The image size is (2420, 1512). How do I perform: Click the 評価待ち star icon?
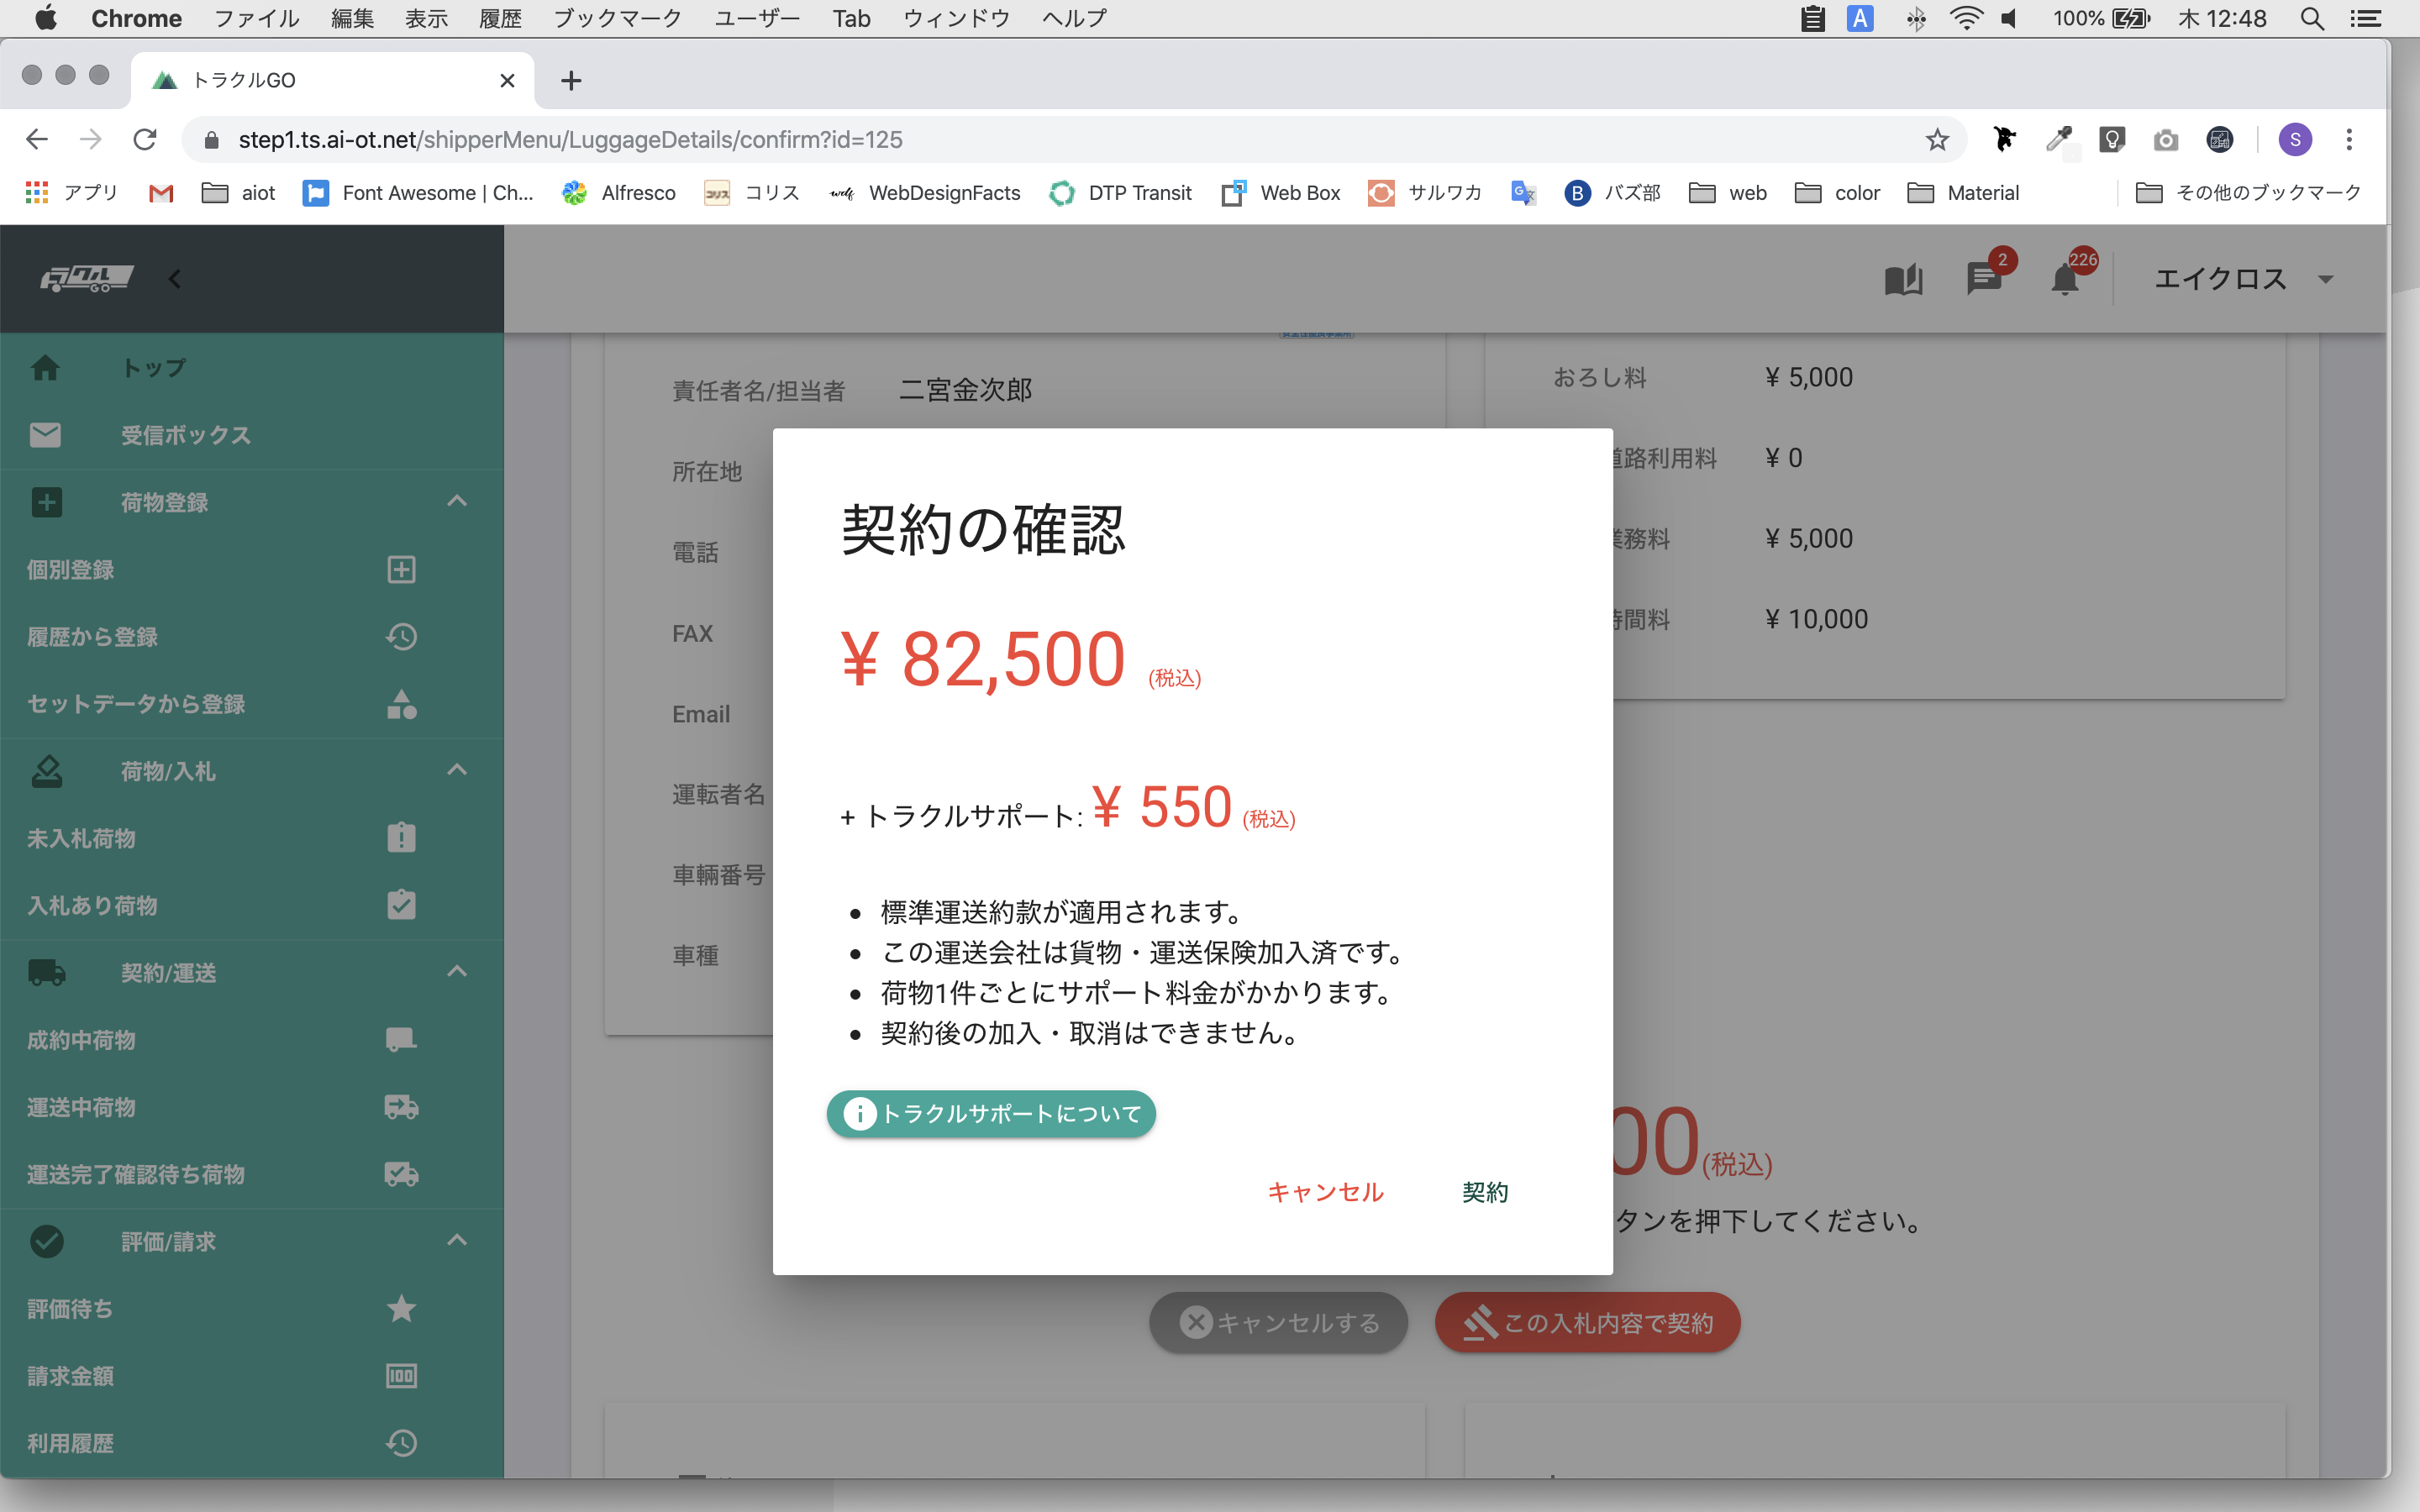pos(401,1309)
